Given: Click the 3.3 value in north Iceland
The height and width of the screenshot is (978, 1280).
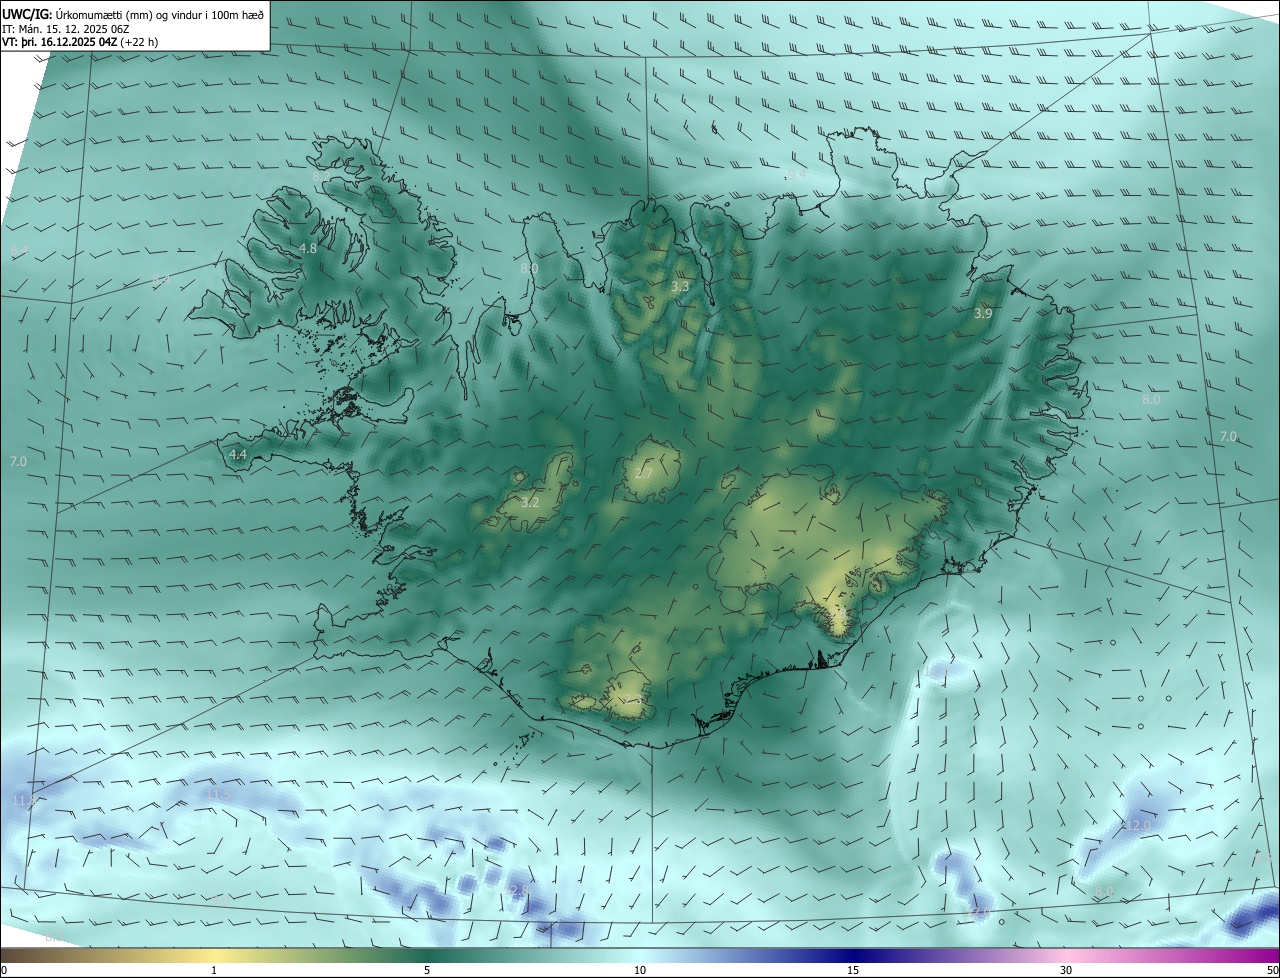Looking at the screenshot, I should (x=680, y=287).
